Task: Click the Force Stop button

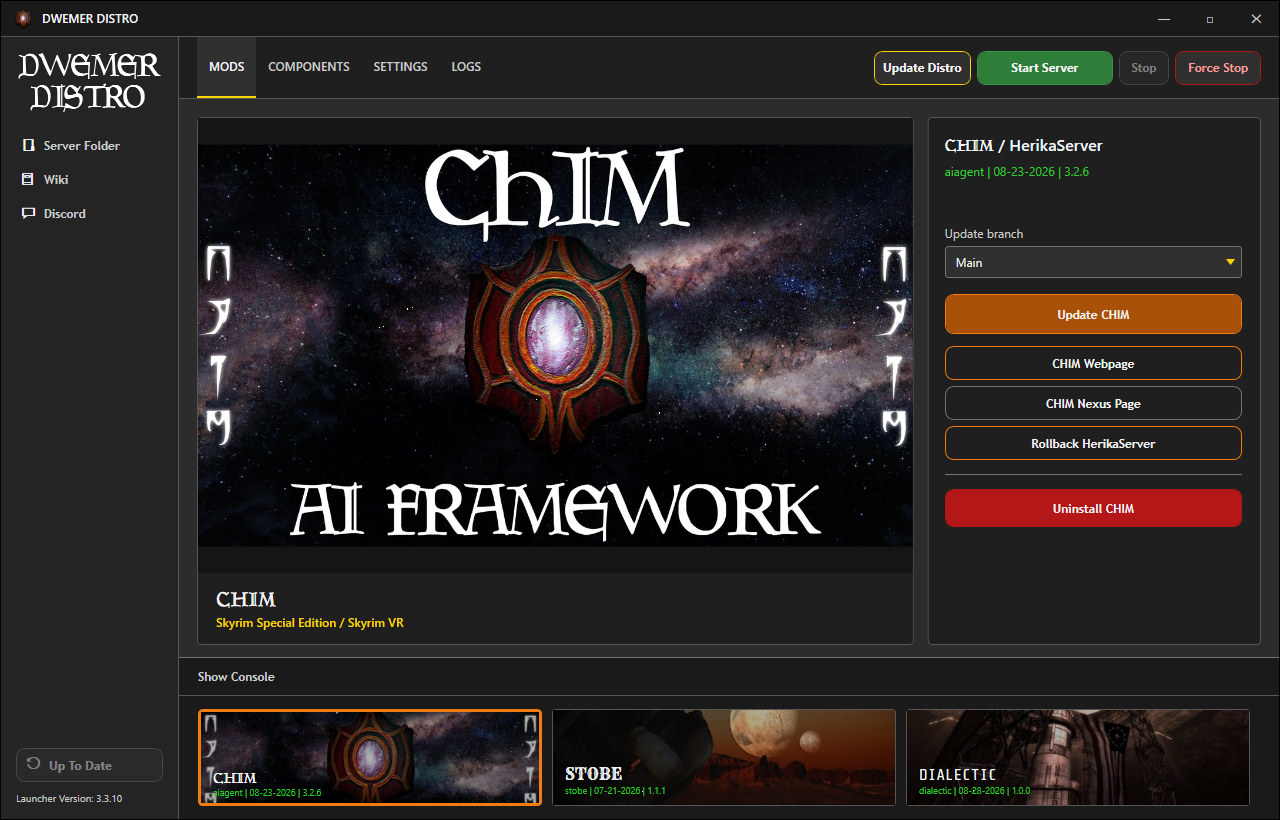Action: pyautogui.click(x=1217, y=68)
